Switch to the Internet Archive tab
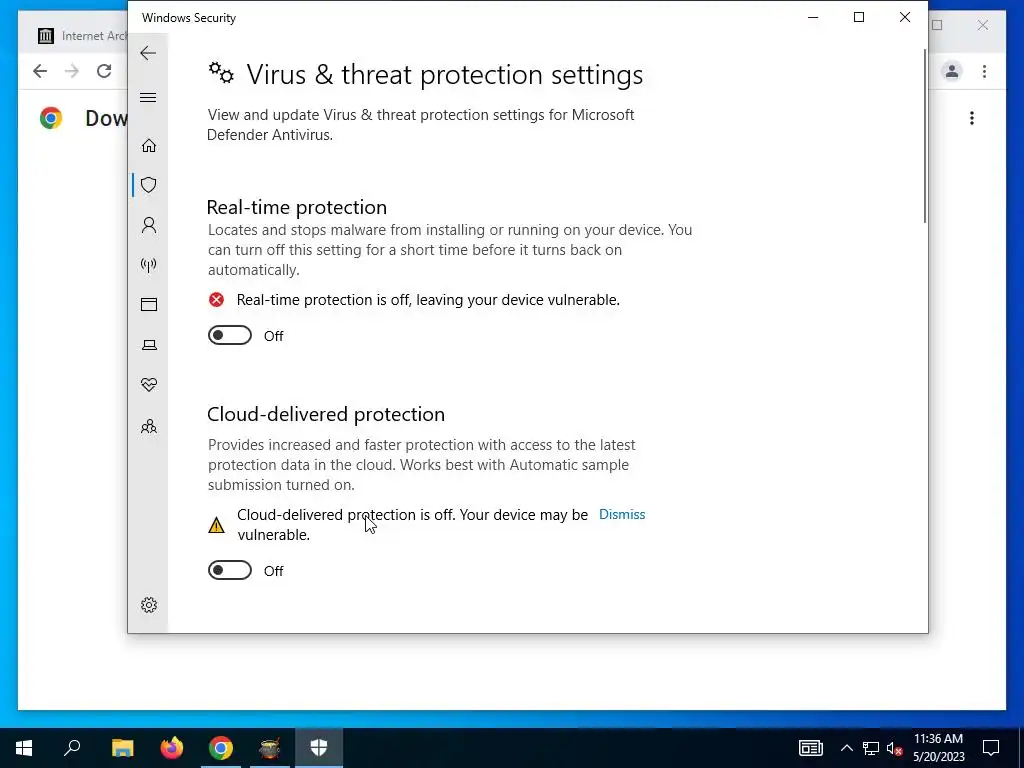The width and height of the screenshot is (1024, 768). click(x=82, y=36)
